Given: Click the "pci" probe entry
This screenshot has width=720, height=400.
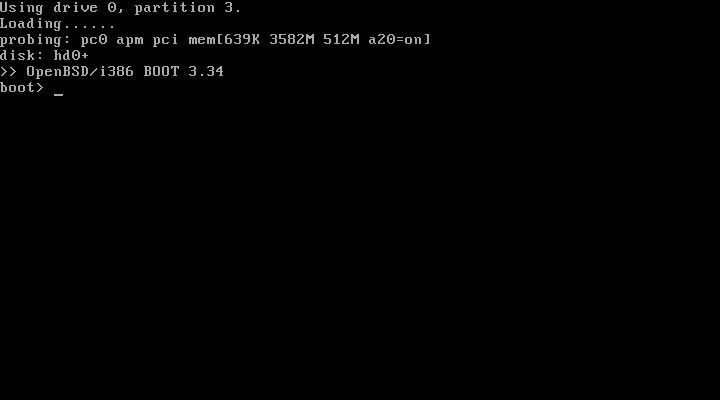Looking at the screenshot, I should [x=165, y=40].
